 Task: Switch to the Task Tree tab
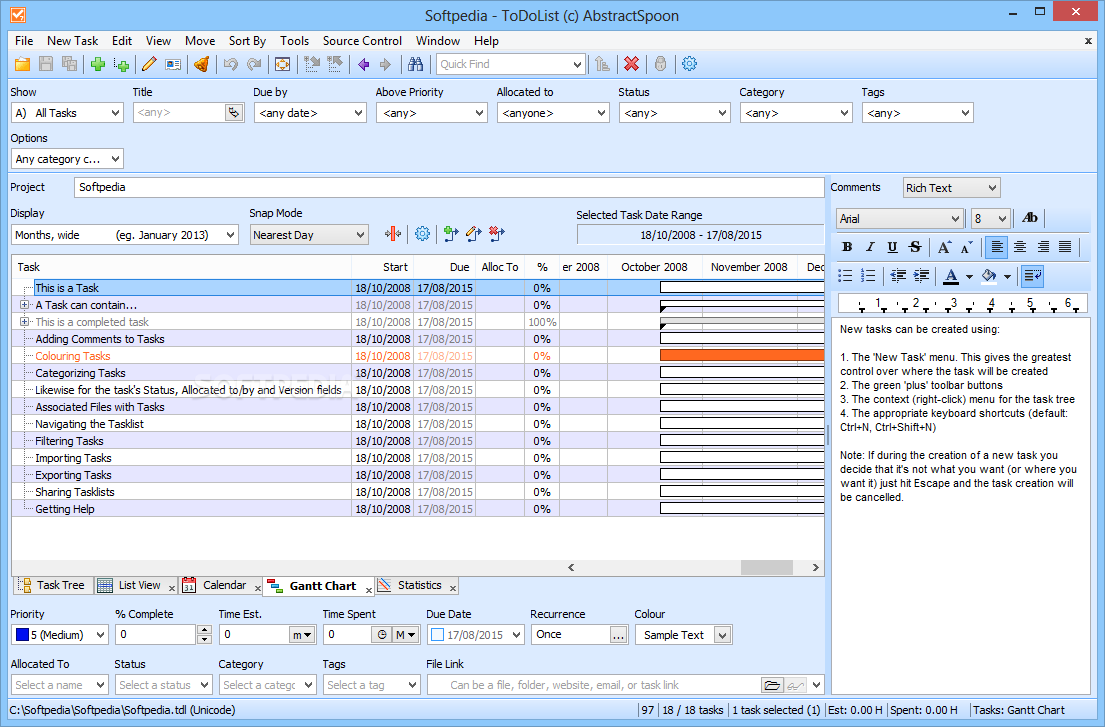click(x=54, y=585)
